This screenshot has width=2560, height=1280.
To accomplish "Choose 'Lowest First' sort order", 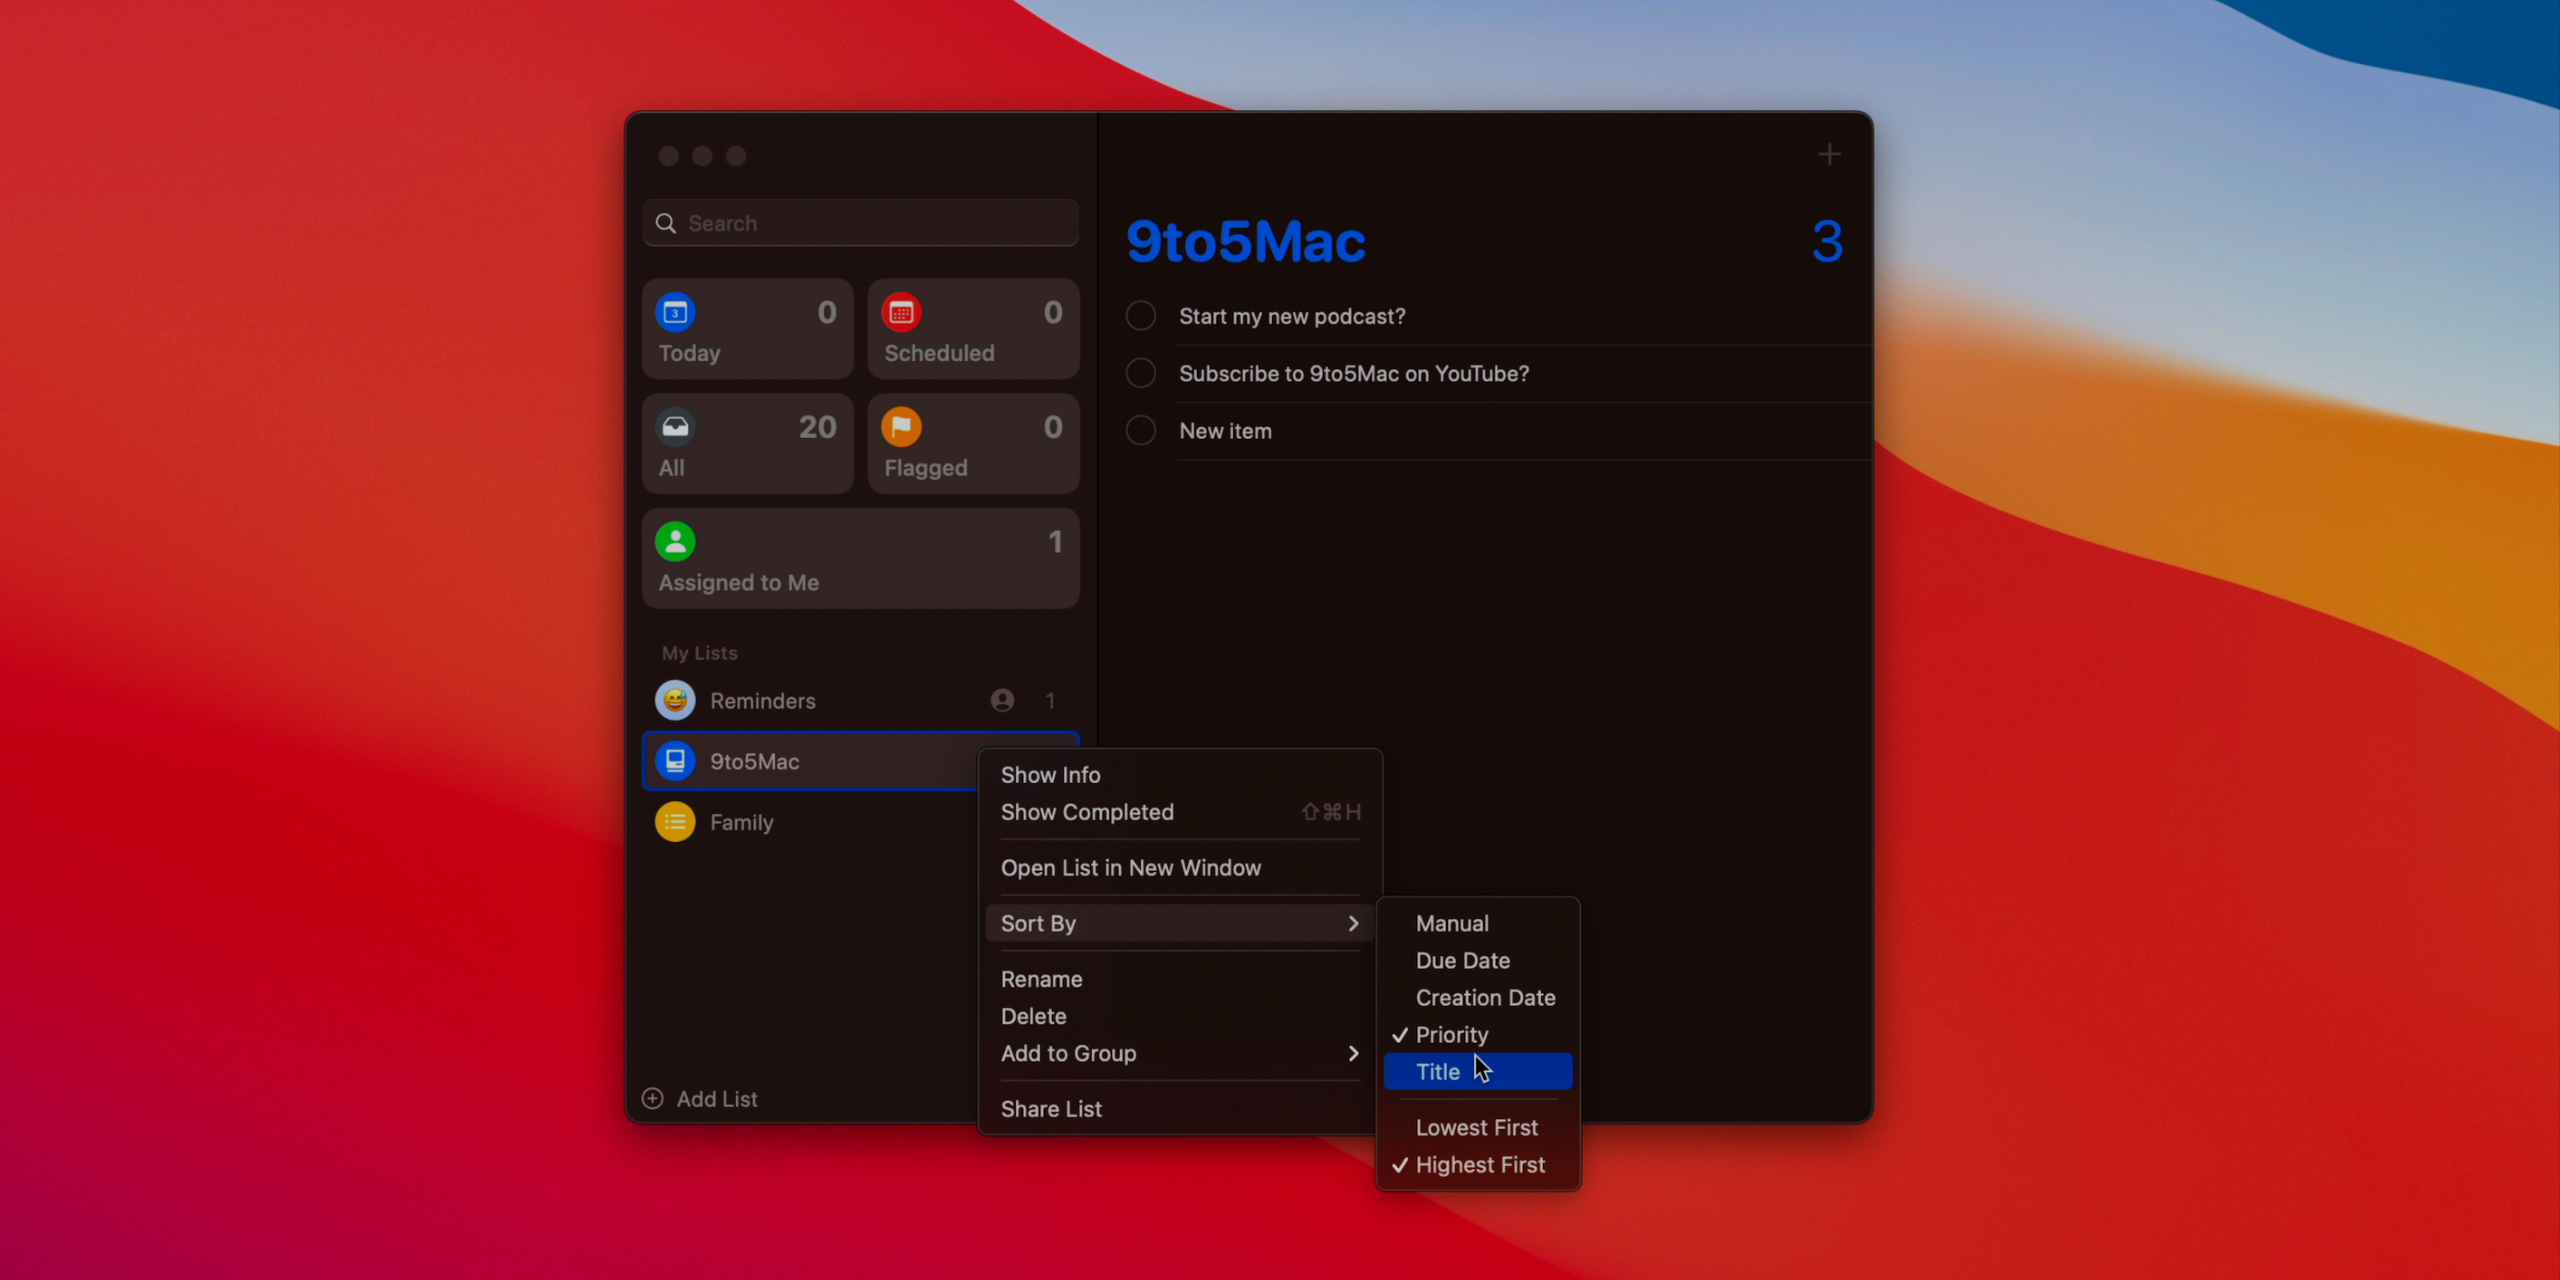I will (x=1477, y=1127).
